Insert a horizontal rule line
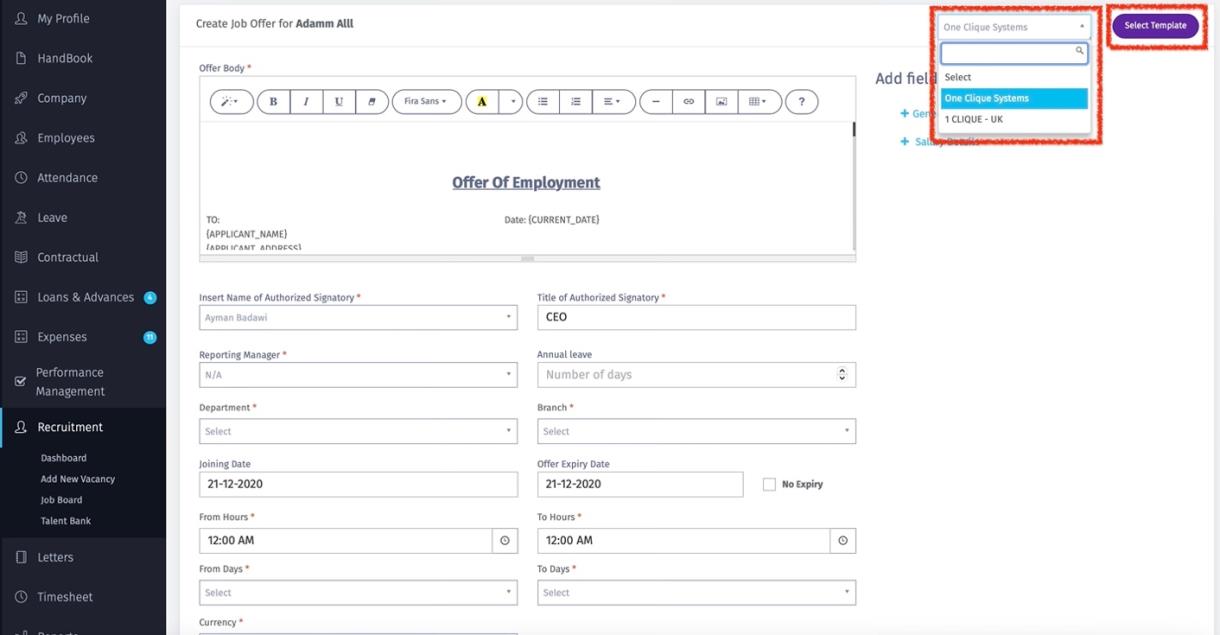 pyautogui.click(x=656, y=102)
